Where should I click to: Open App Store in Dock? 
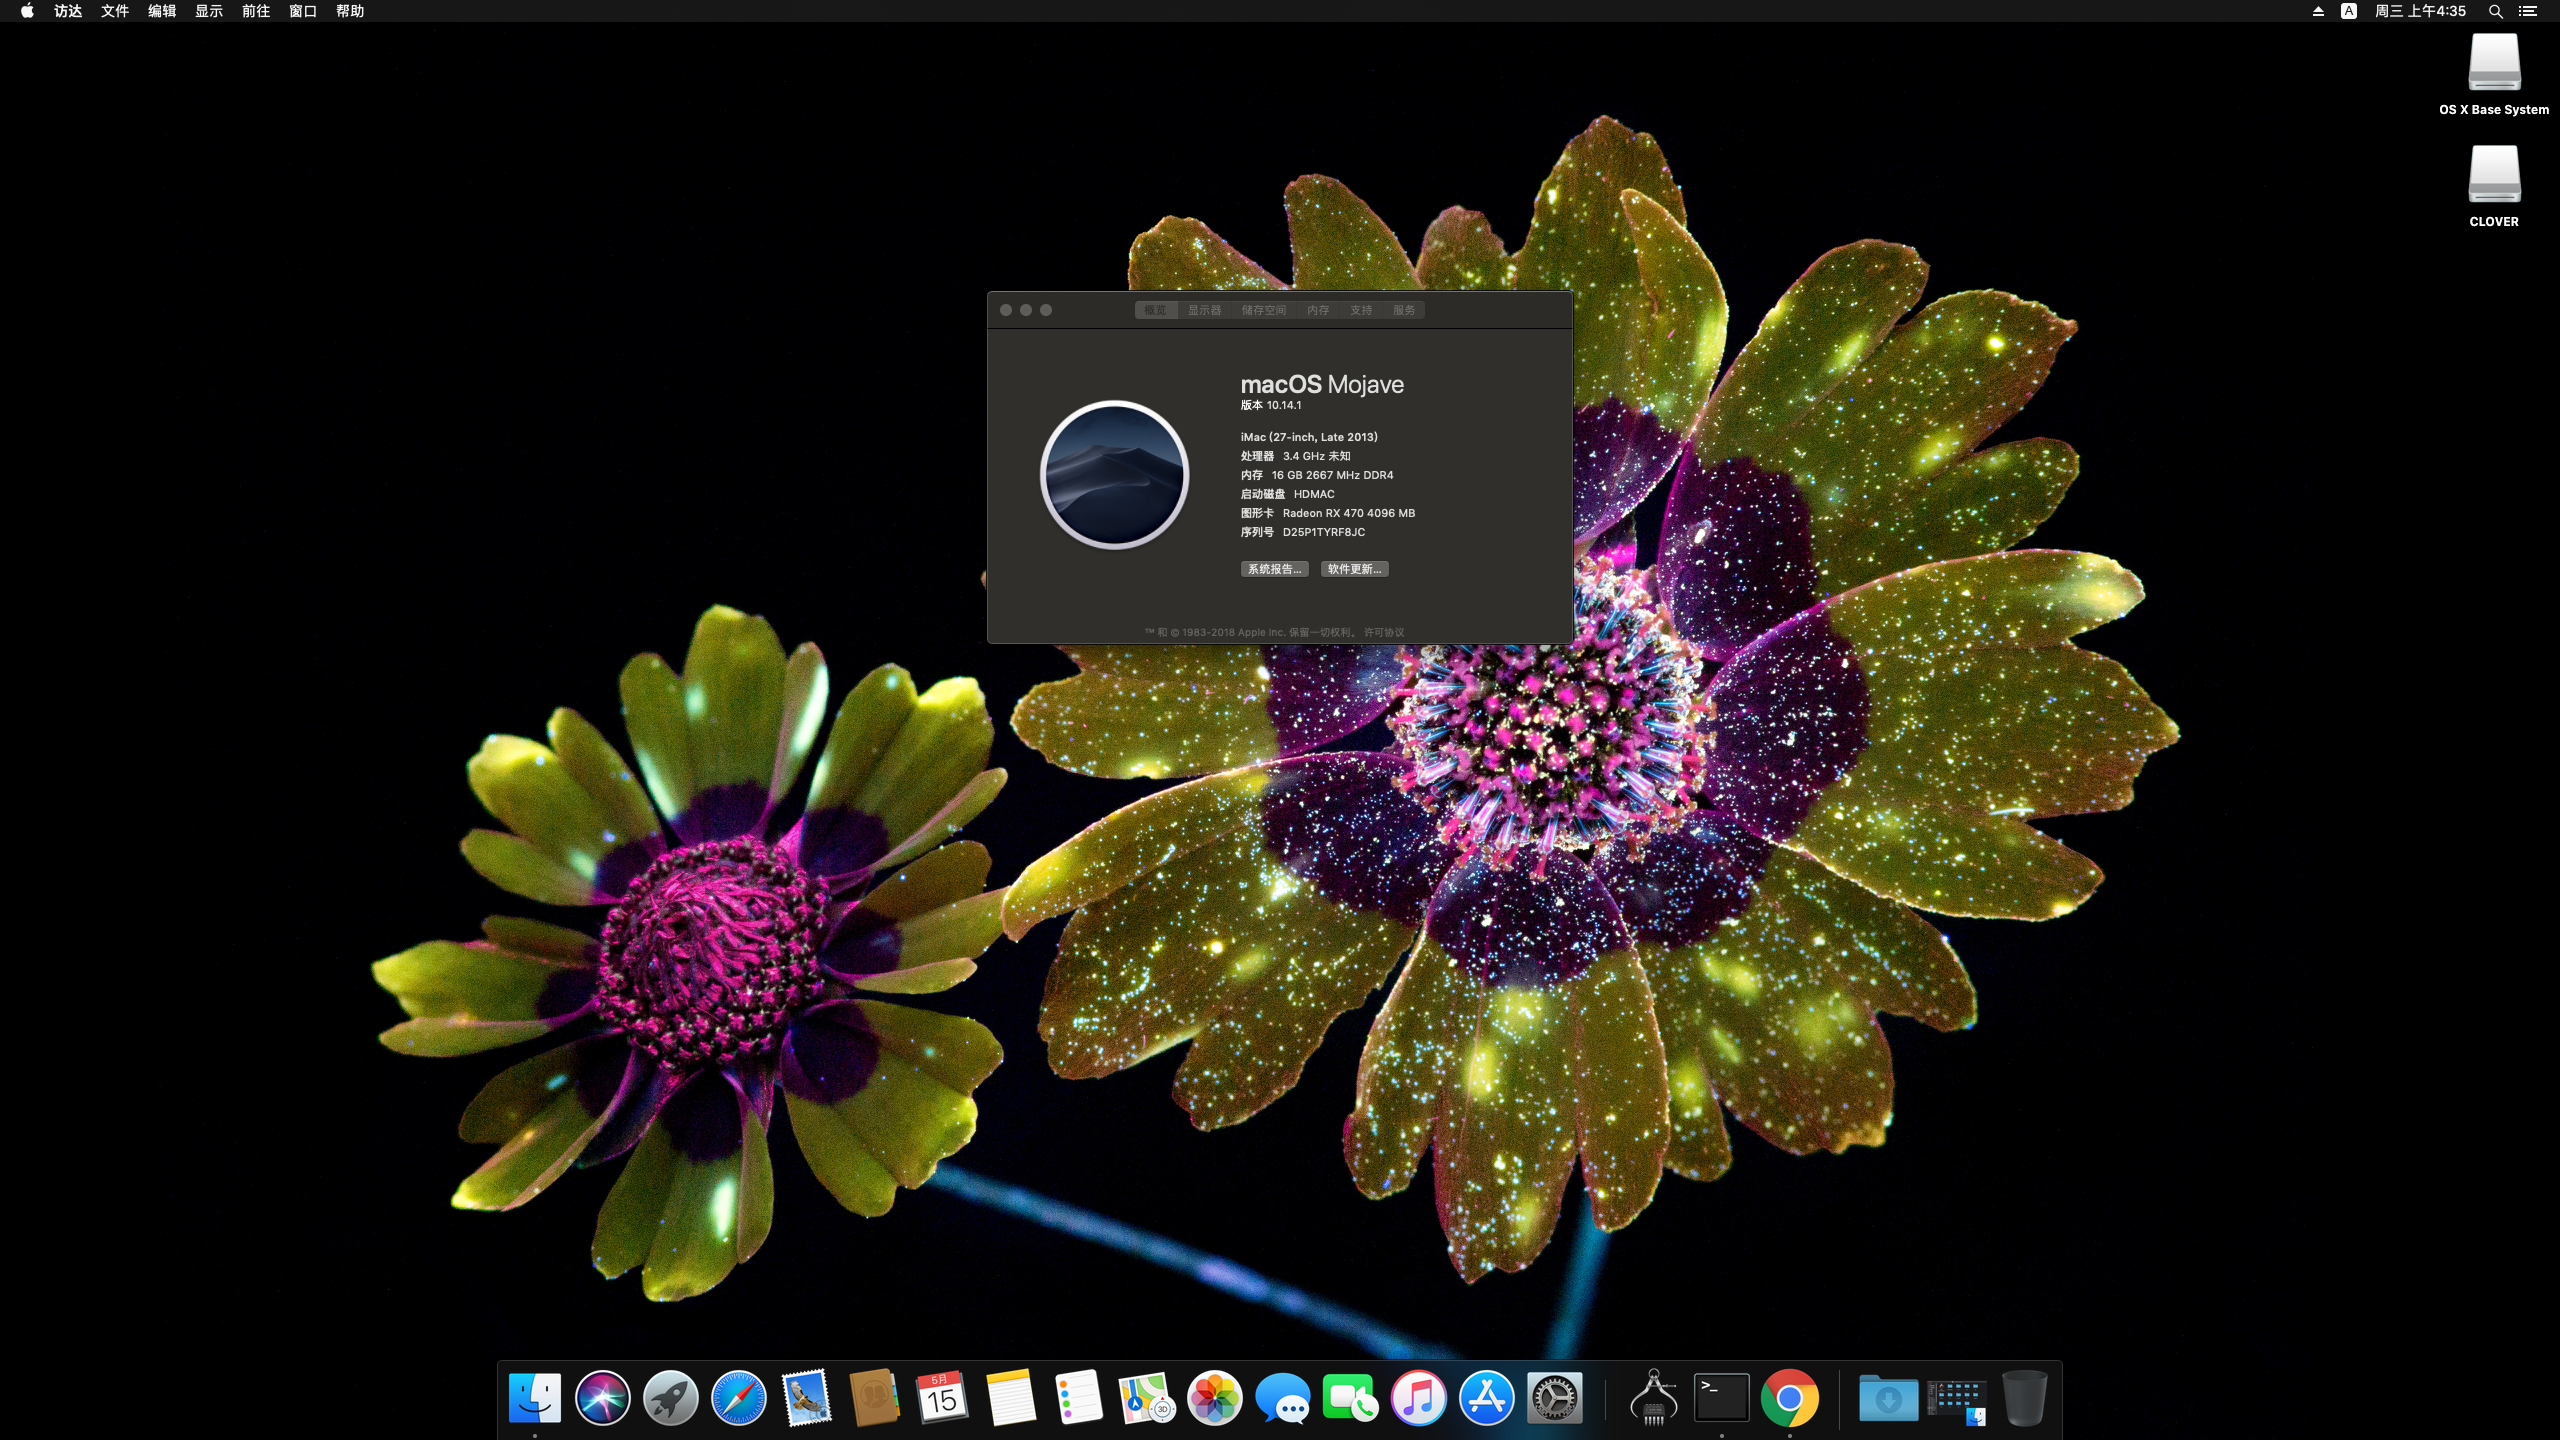[1486, 1397]
